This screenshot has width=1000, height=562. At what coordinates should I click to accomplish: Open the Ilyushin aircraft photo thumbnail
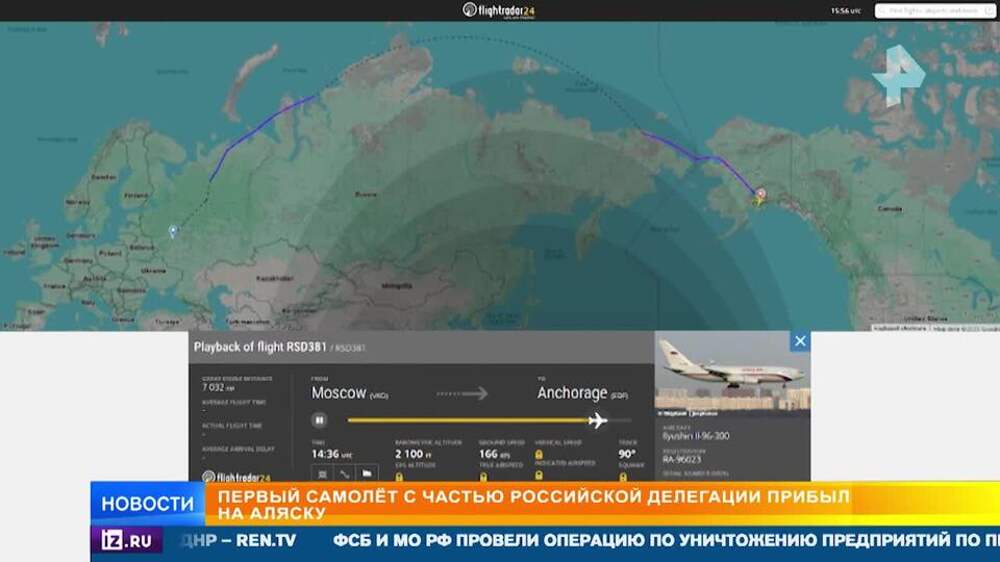click(x=732, y=373)
